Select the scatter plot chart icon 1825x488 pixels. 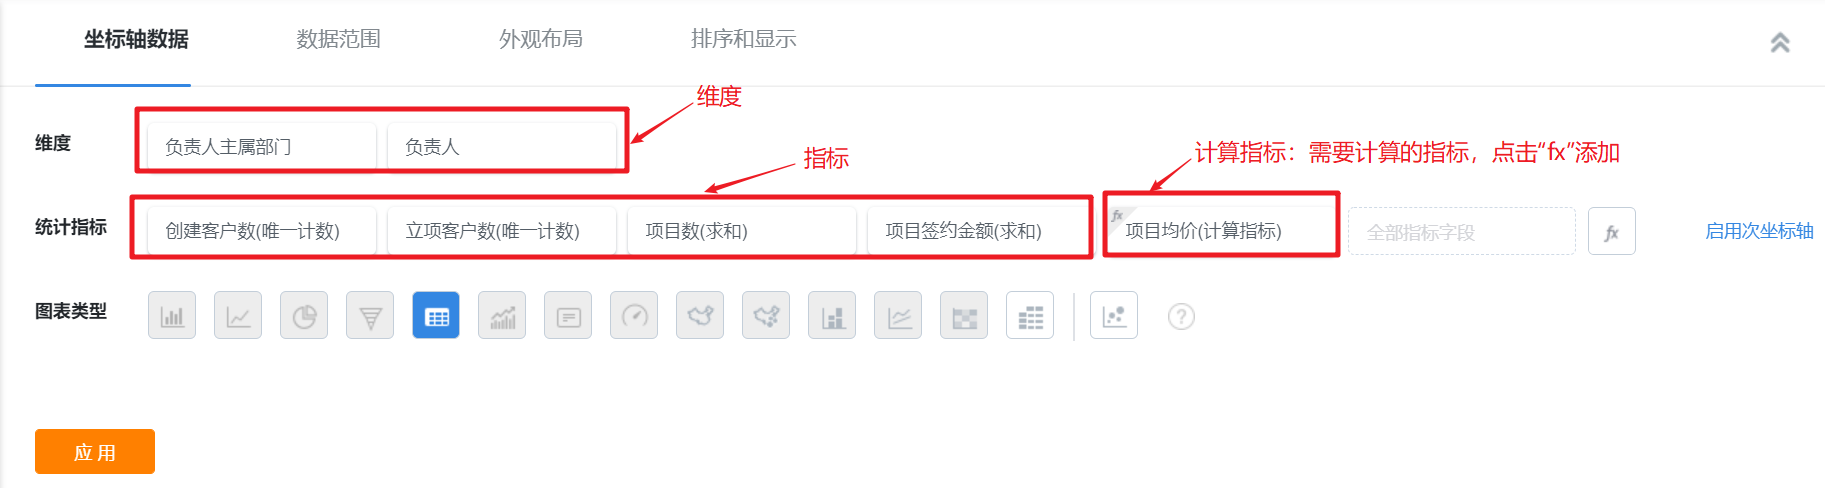click(1114, 316)
